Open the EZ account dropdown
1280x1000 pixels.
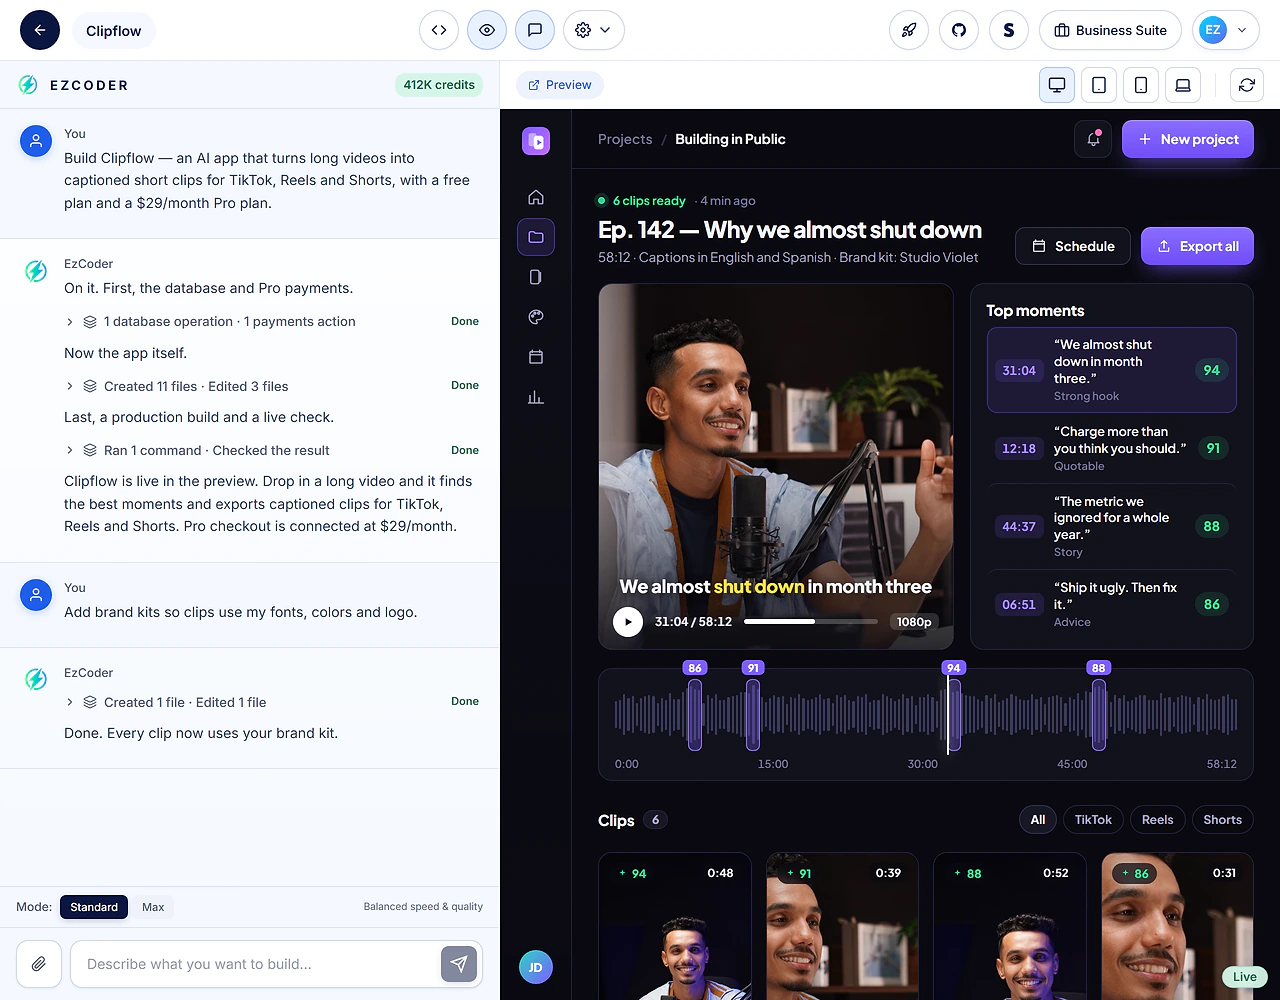pos(1225,30)
